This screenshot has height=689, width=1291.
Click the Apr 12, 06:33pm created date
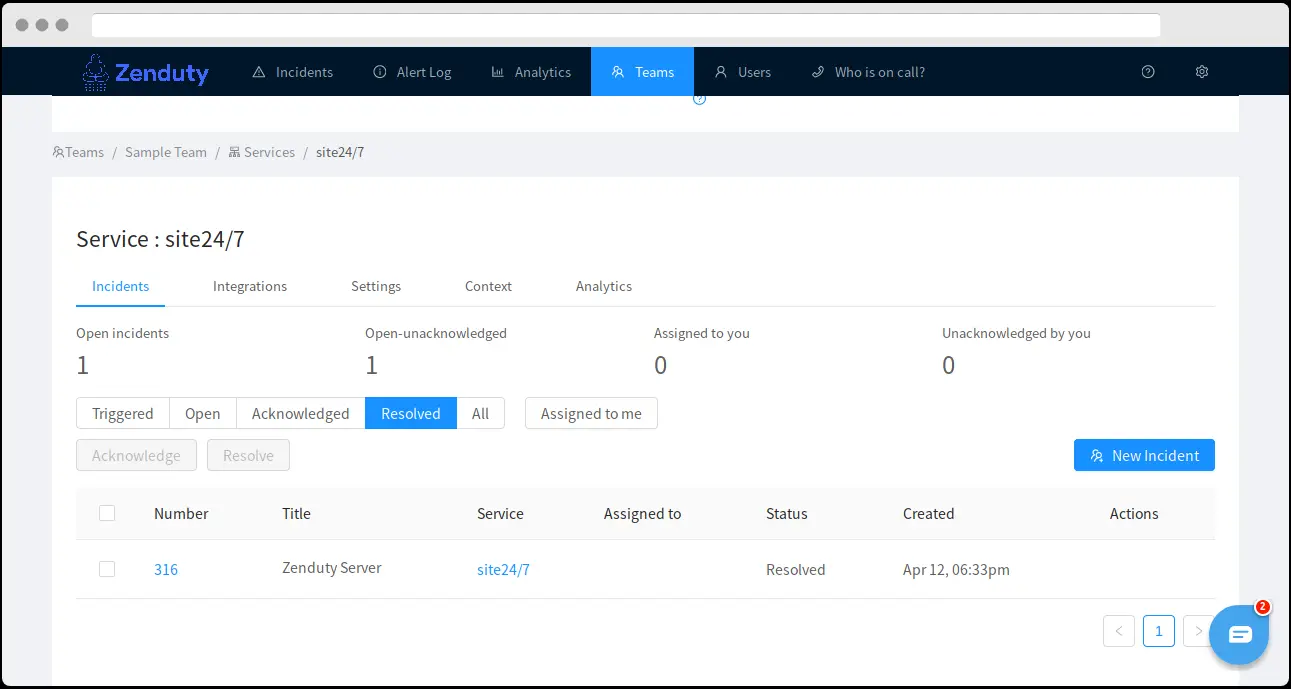coord(956,569)
